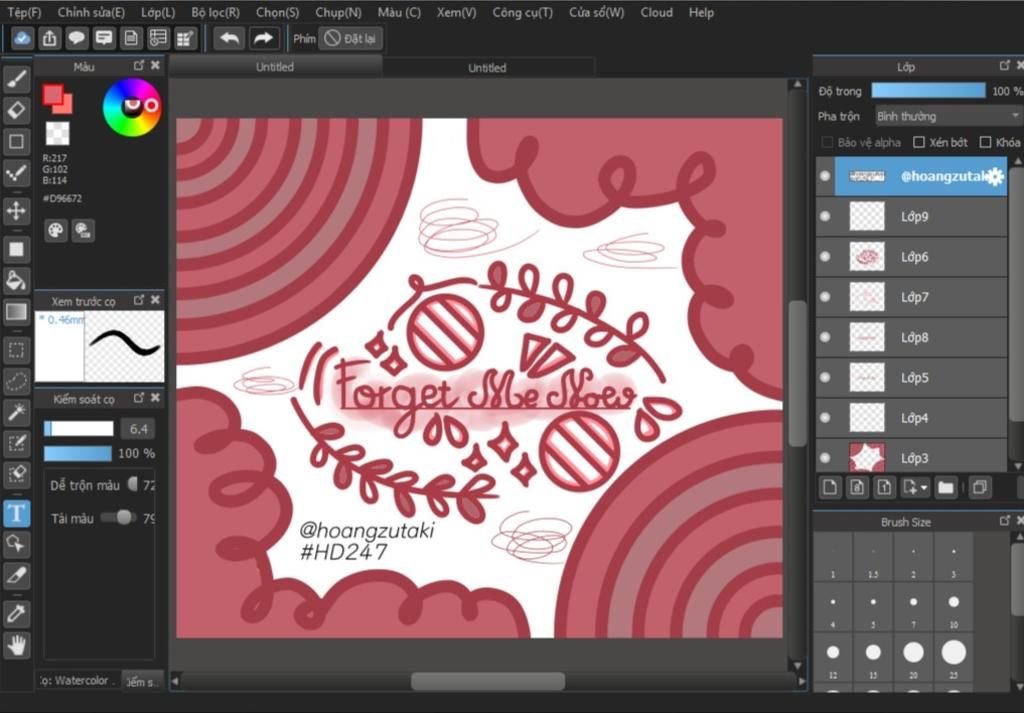Click the Redo arrow
Image resolution: width=1024 pixels, height=713 pixels.
point(263,39)
